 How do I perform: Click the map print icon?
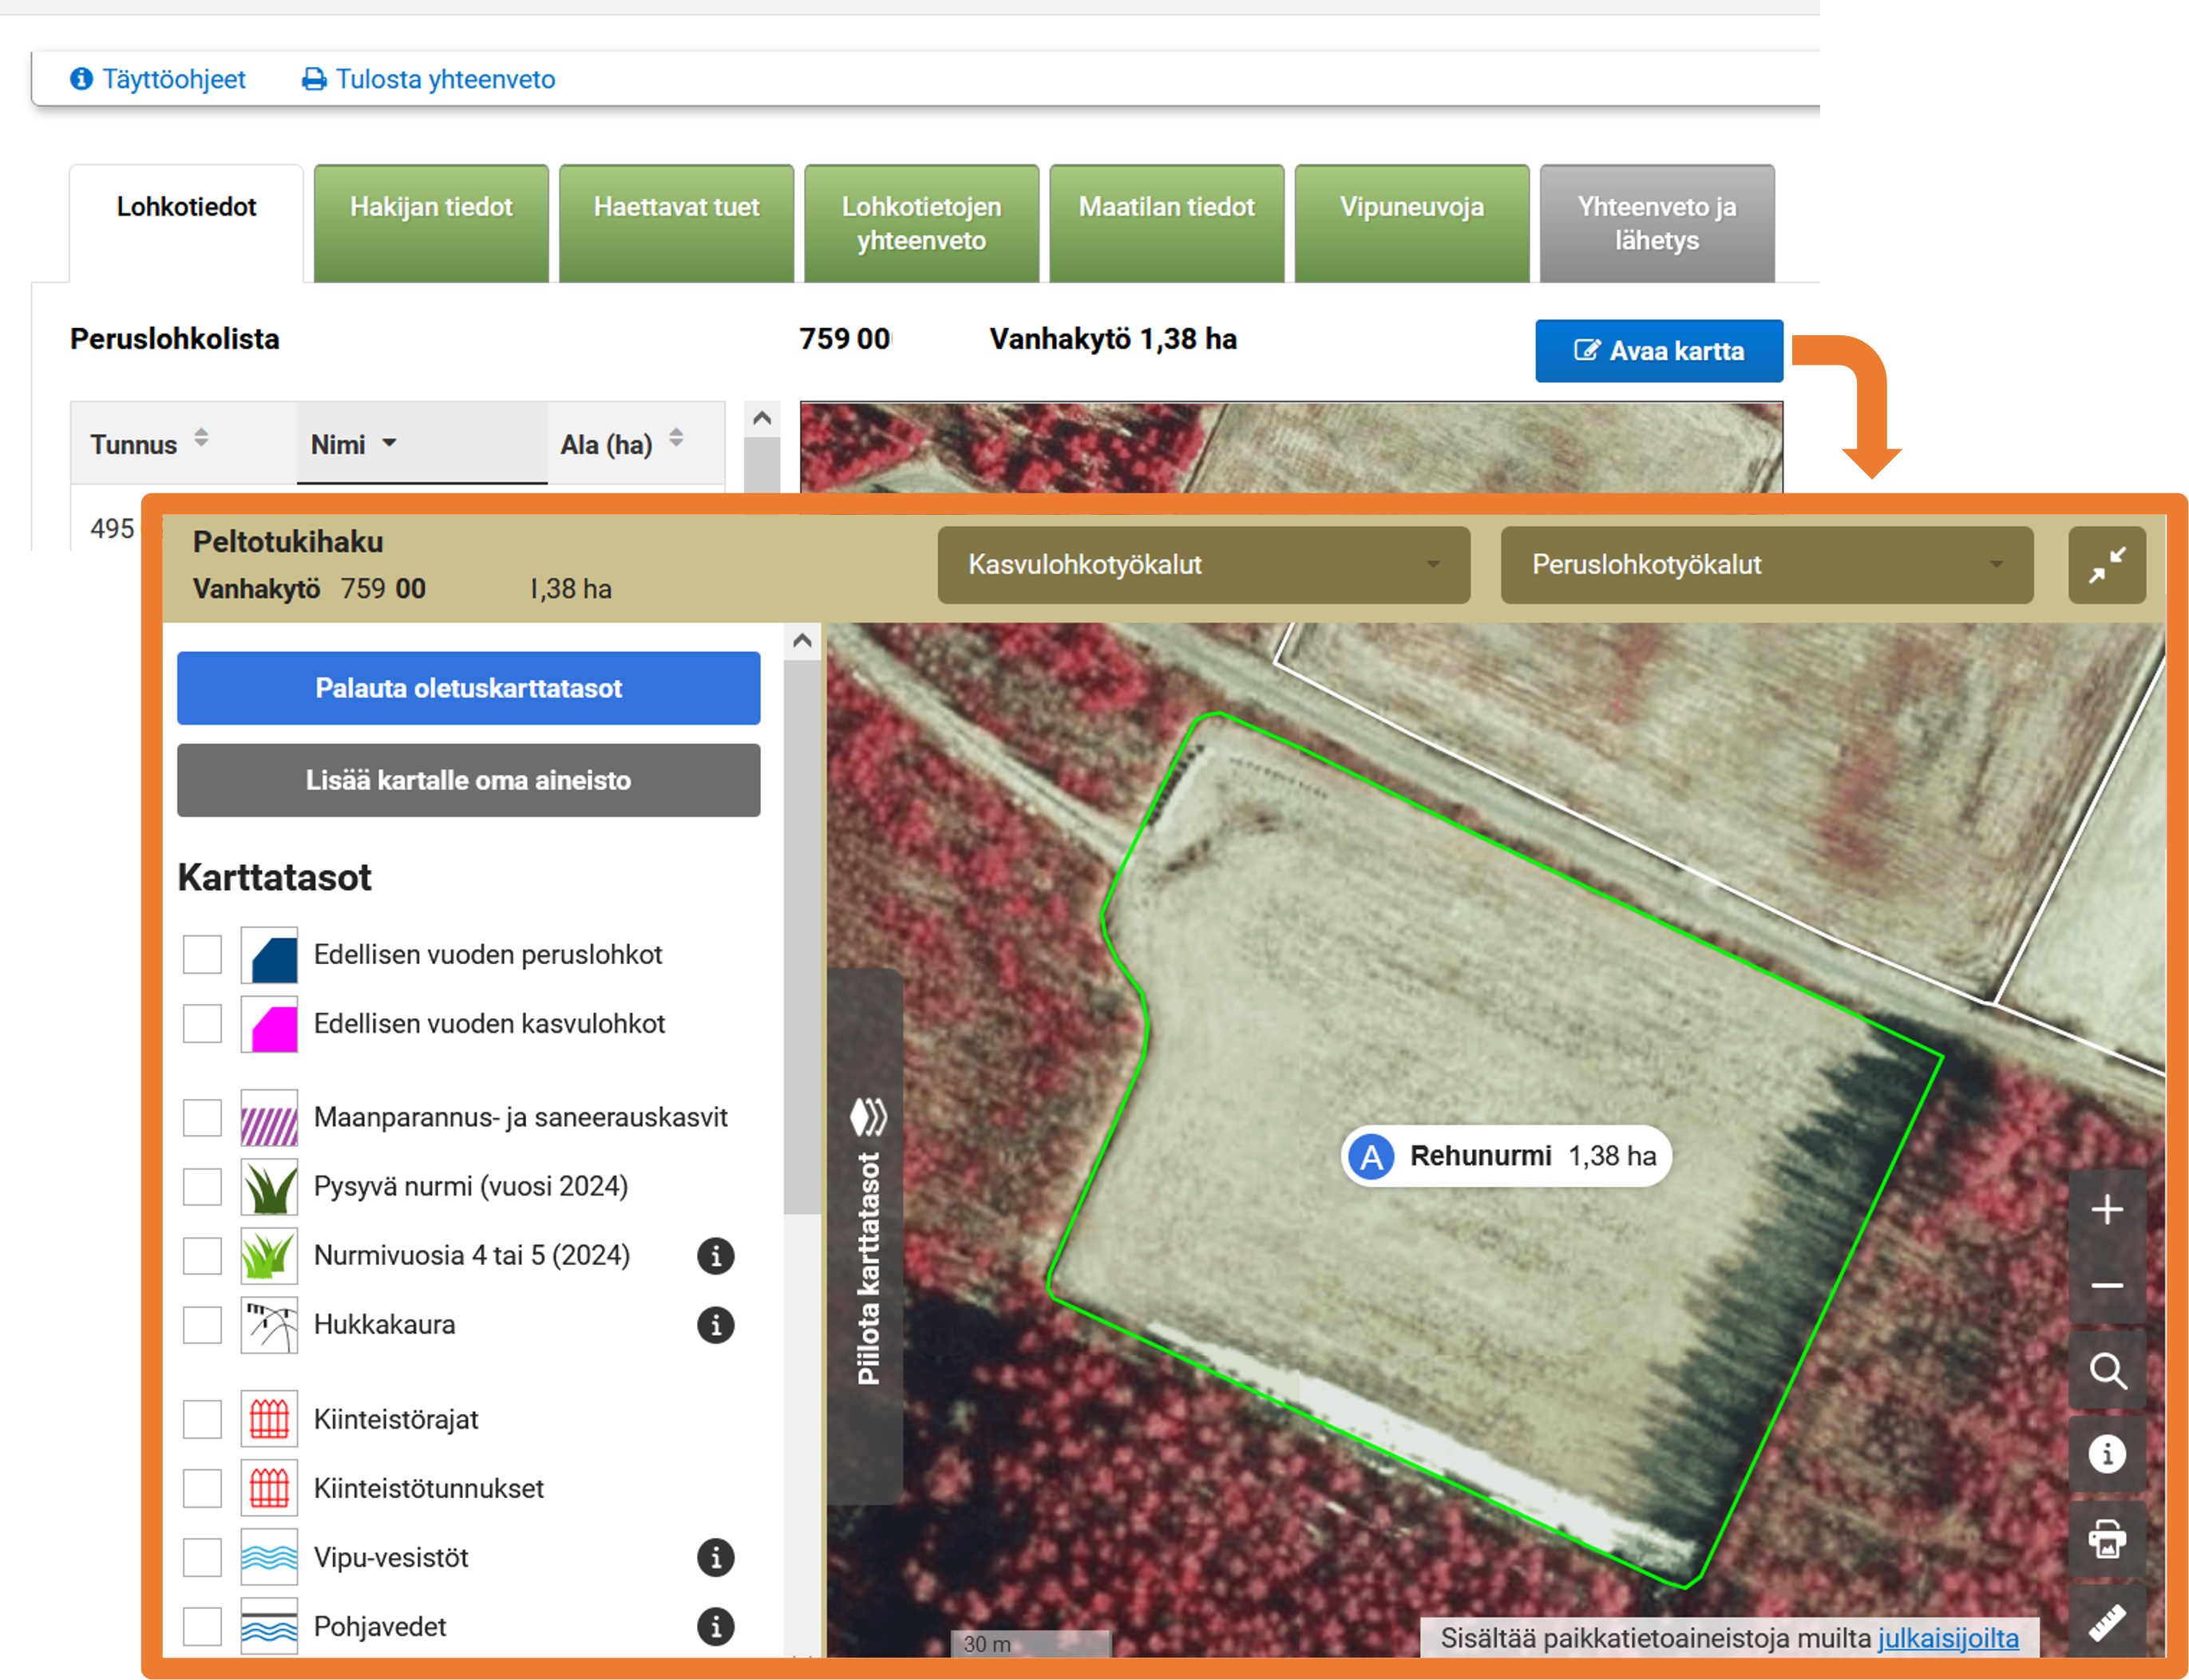(x=2106, y=1538)
